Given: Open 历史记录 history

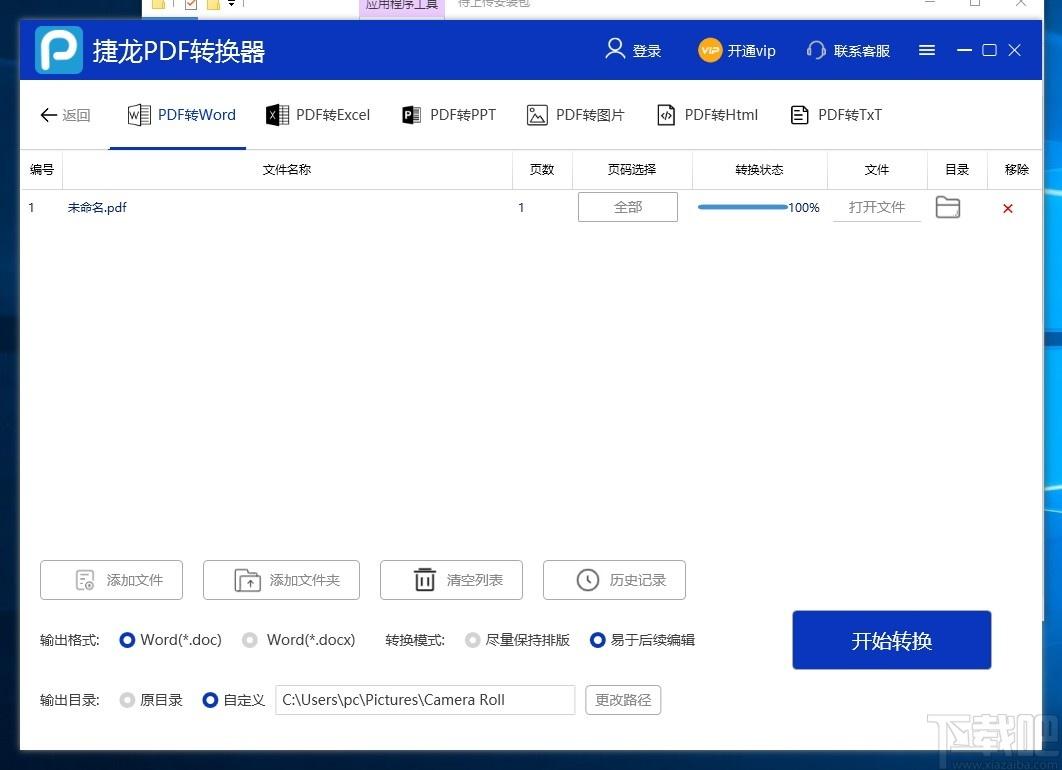Looking at the screenshot, I should click(x=614, y=580).
